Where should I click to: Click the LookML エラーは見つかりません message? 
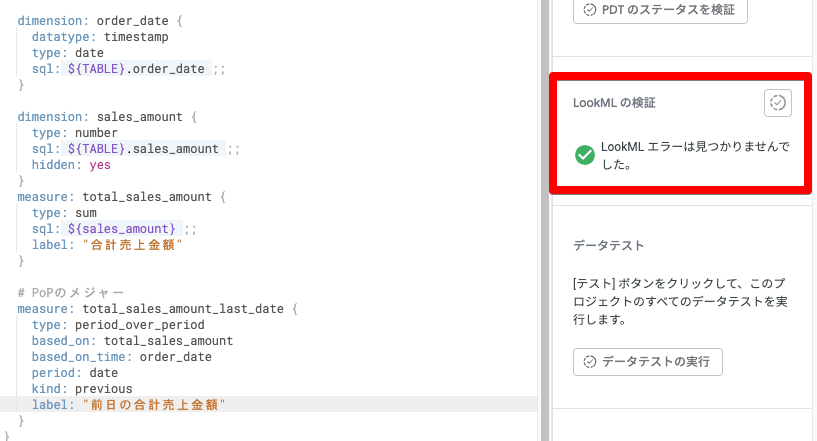point(695,155)
